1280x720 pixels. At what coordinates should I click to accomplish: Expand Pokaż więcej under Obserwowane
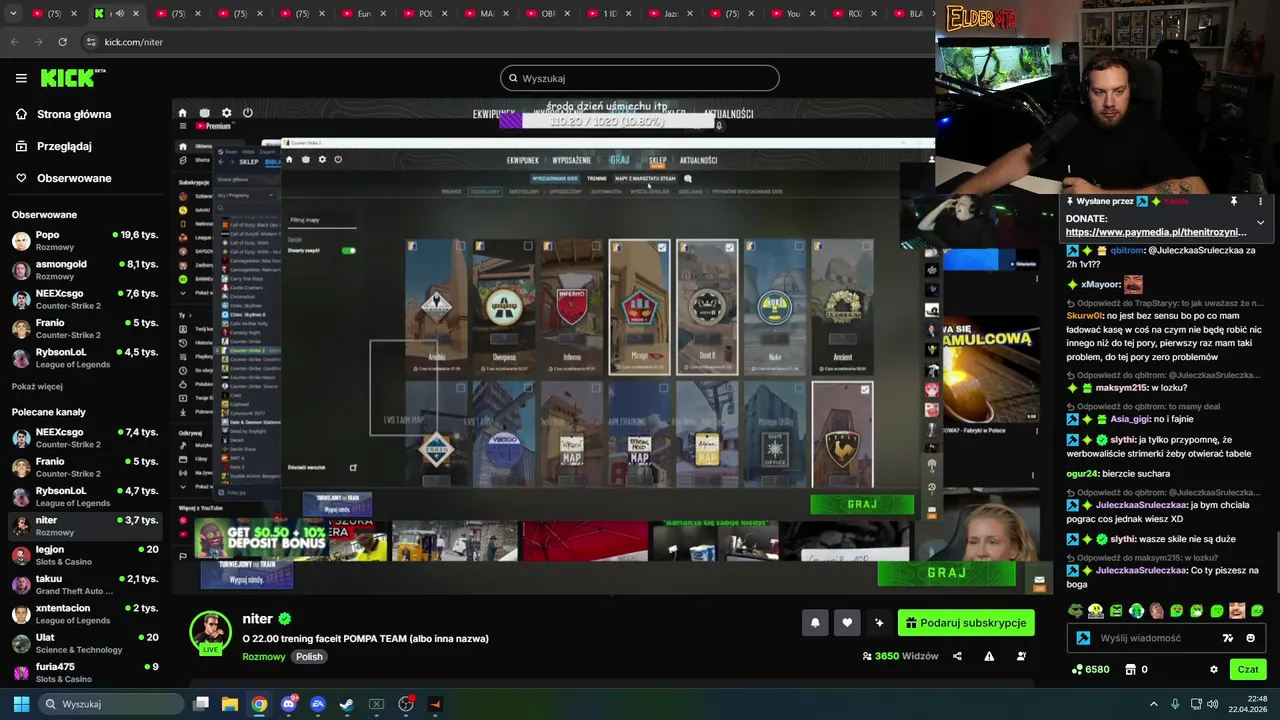click(x=37, y=386)
